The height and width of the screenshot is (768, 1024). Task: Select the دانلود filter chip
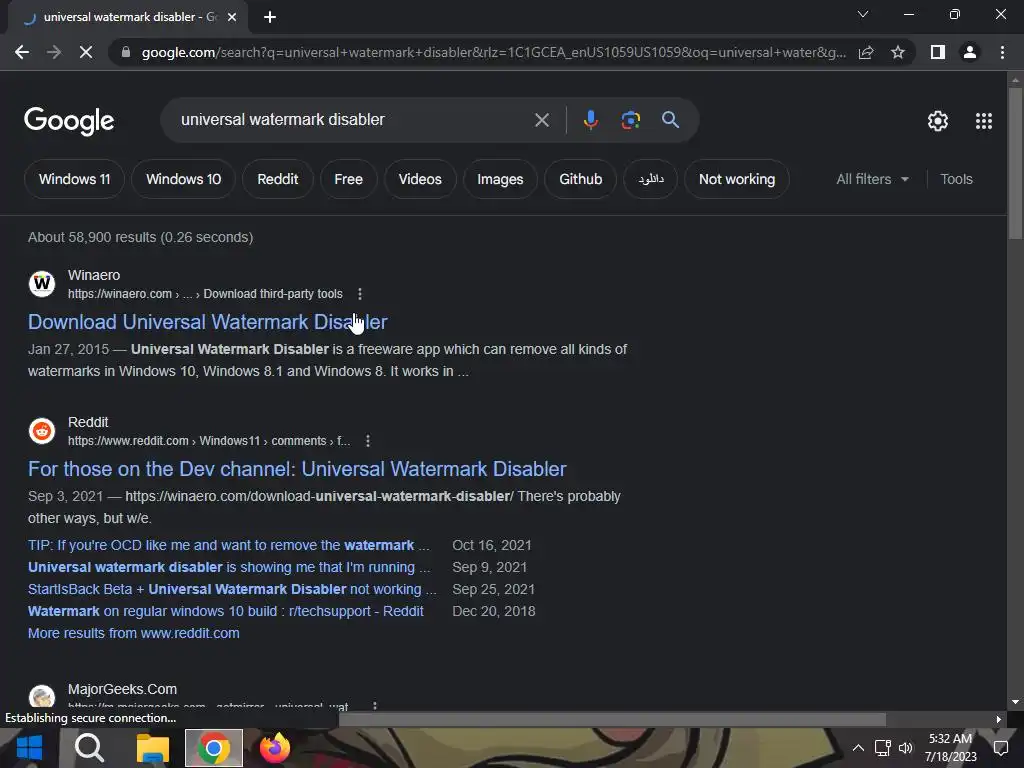point(650,179)
